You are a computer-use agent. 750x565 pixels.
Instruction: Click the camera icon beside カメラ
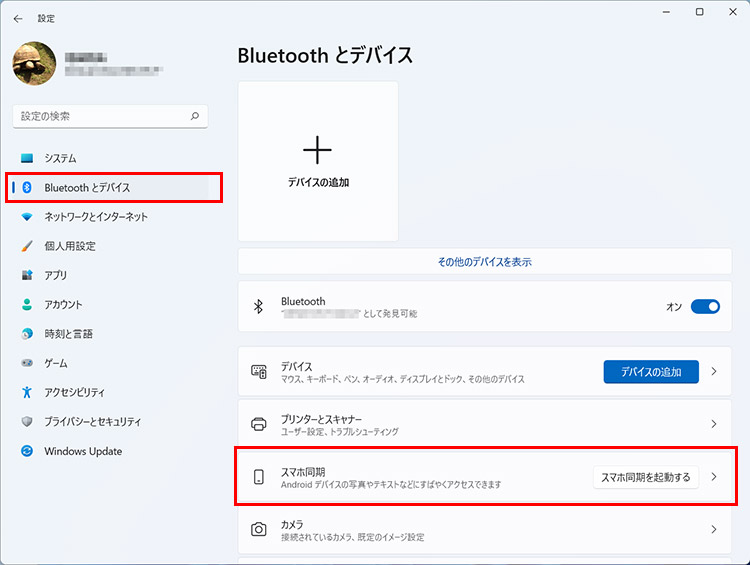click(x=259, y=530)
